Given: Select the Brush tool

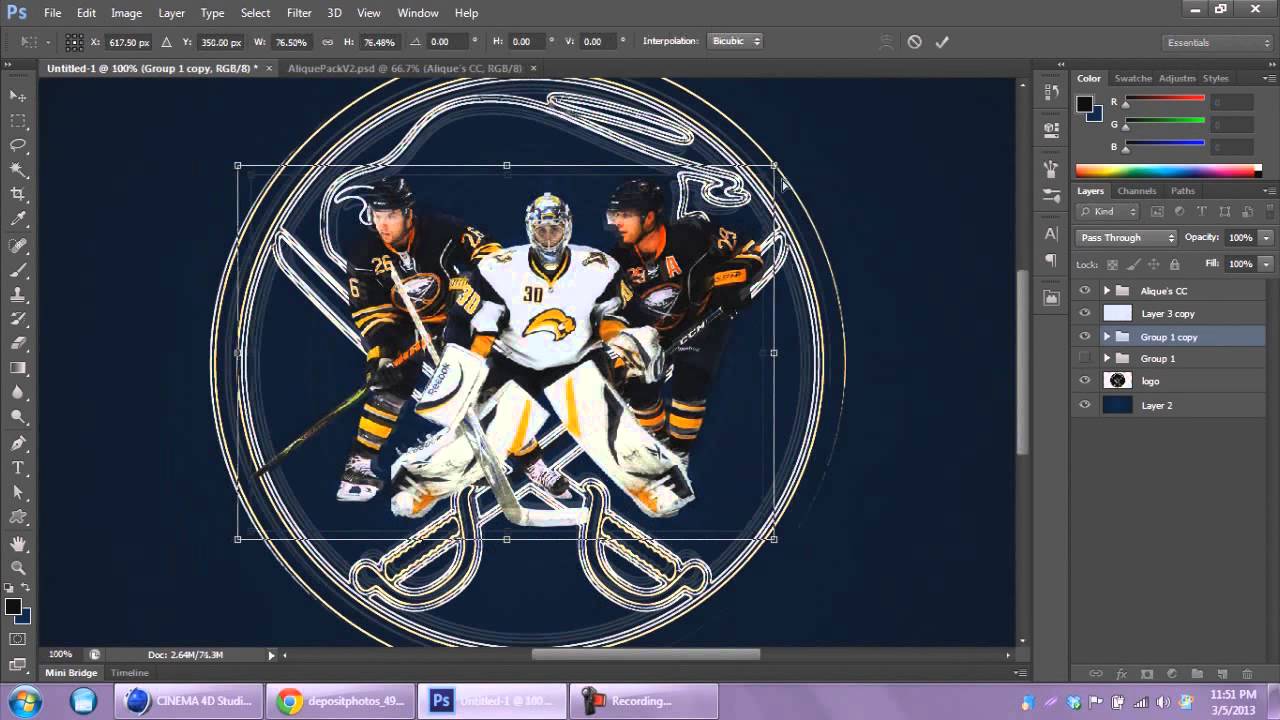Looking at the screenshot, I should 18,270.
